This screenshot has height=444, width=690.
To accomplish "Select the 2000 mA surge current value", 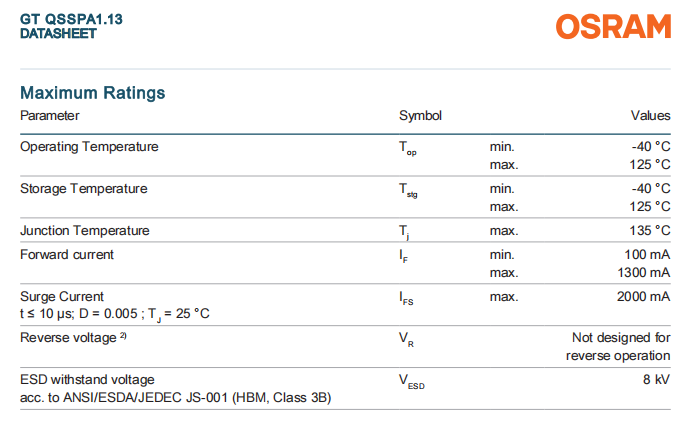I will tap(643, 297).
